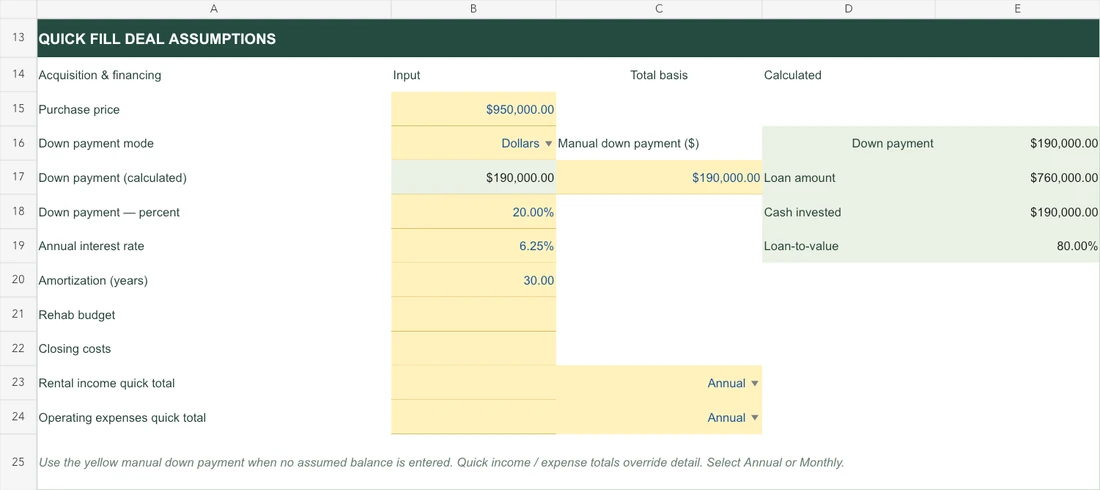The image size is (1100, 490).
Task: Click the Annual interest rate label
Action: click(91, 246)
